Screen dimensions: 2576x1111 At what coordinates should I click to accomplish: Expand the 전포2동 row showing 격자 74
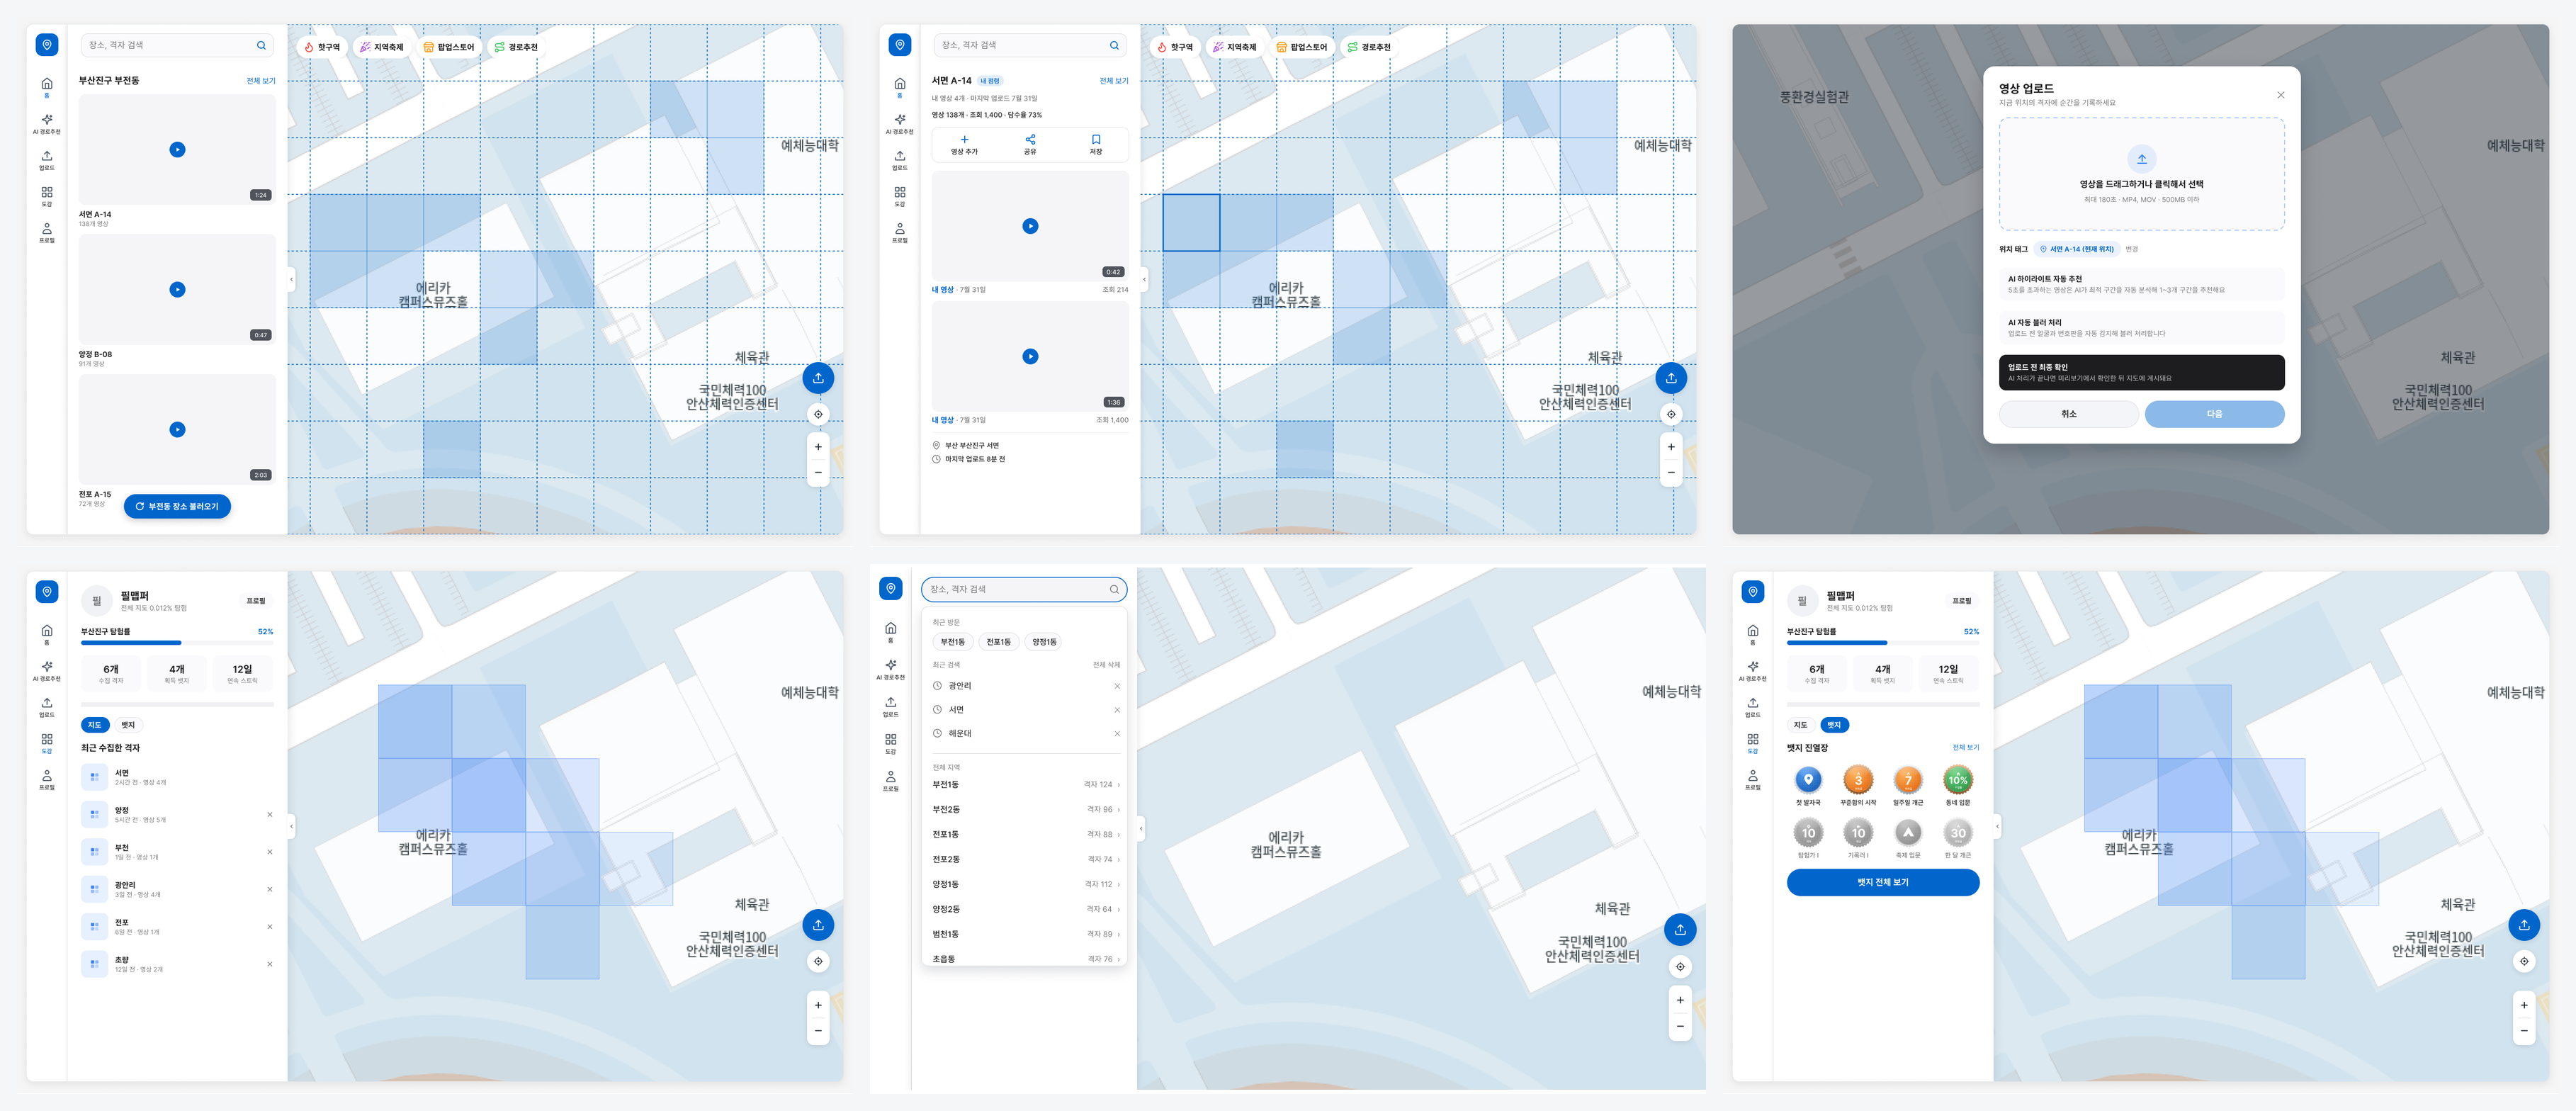pyautogui.click(x=1025, y=860)
